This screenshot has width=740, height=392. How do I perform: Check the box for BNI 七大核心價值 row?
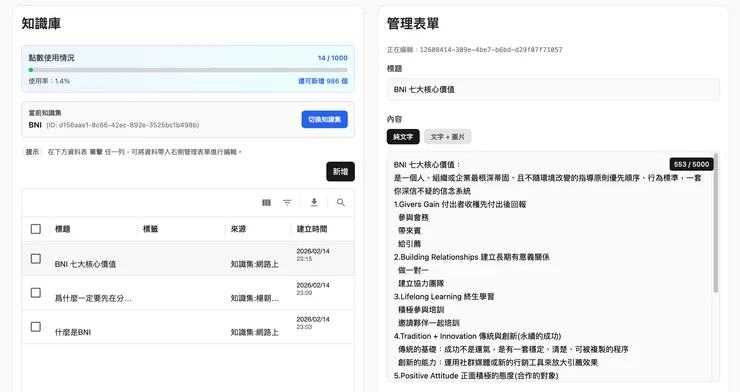(x=35, y=259)
